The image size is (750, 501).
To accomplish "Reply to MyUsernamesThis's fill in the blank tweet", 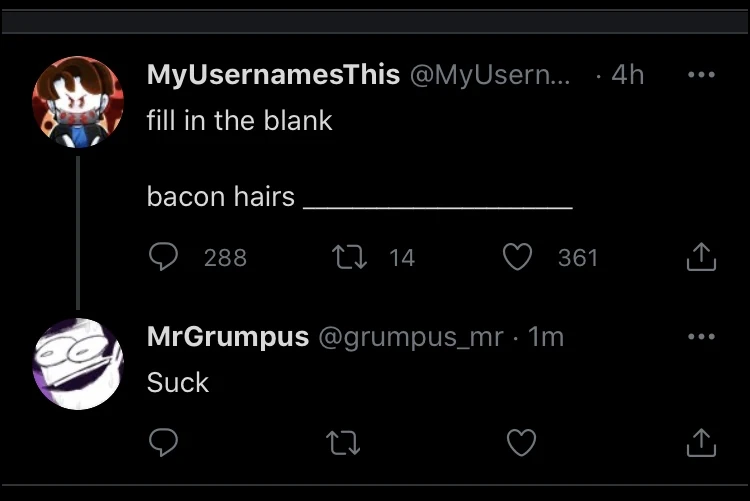I will click(x=163, y=258).
